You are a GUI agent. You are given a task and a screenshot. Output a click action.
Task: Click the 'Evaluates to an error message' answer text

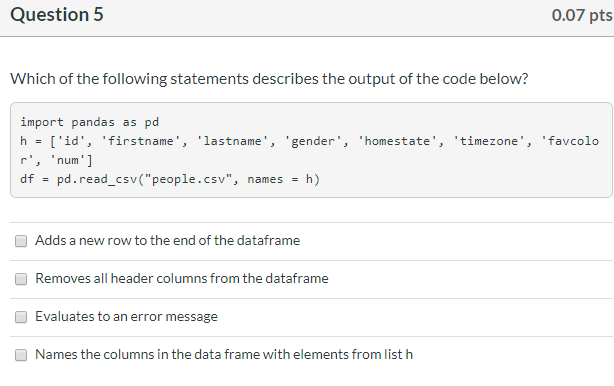click(126, 316)
